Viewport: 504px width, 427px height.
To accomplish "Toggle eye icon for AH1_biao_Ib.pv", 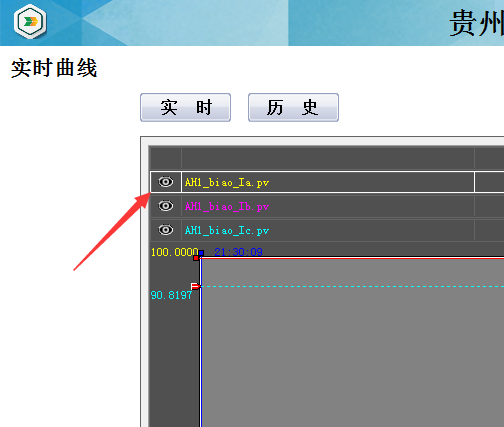I will coord(166,206).
